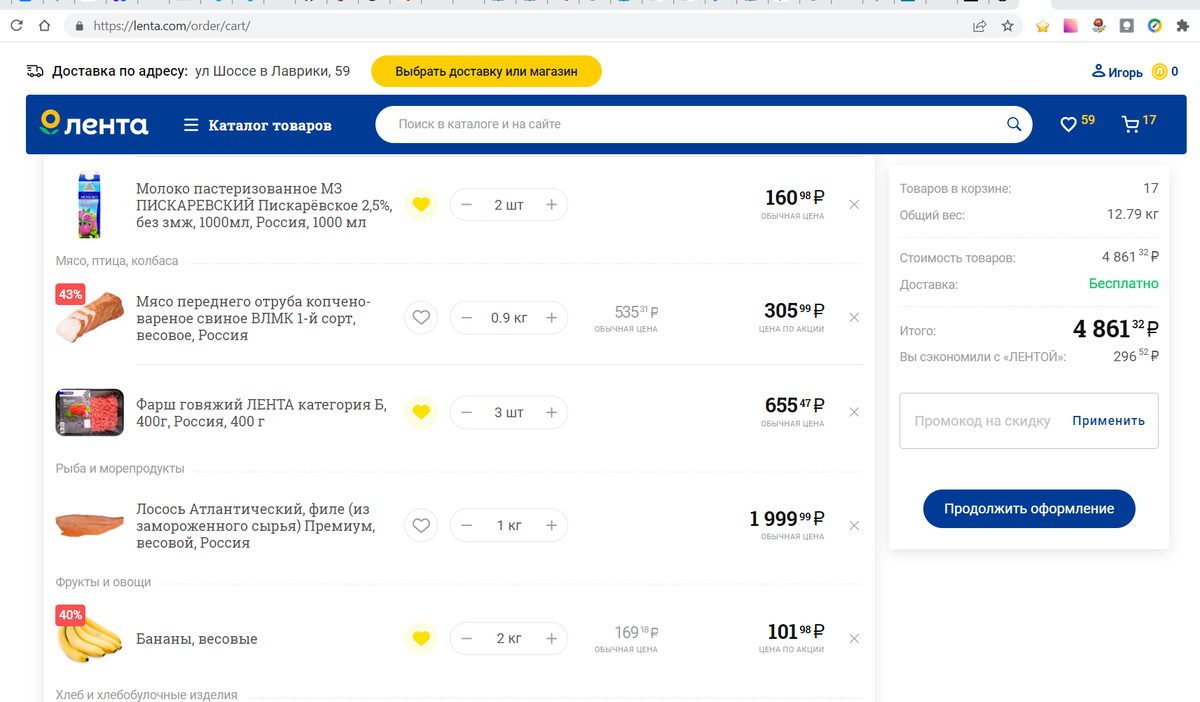The height and width of the screenshot is (702, 1200).
Task: Remove Лосось Атлантический from cart
Action: [x=854, y=525]
